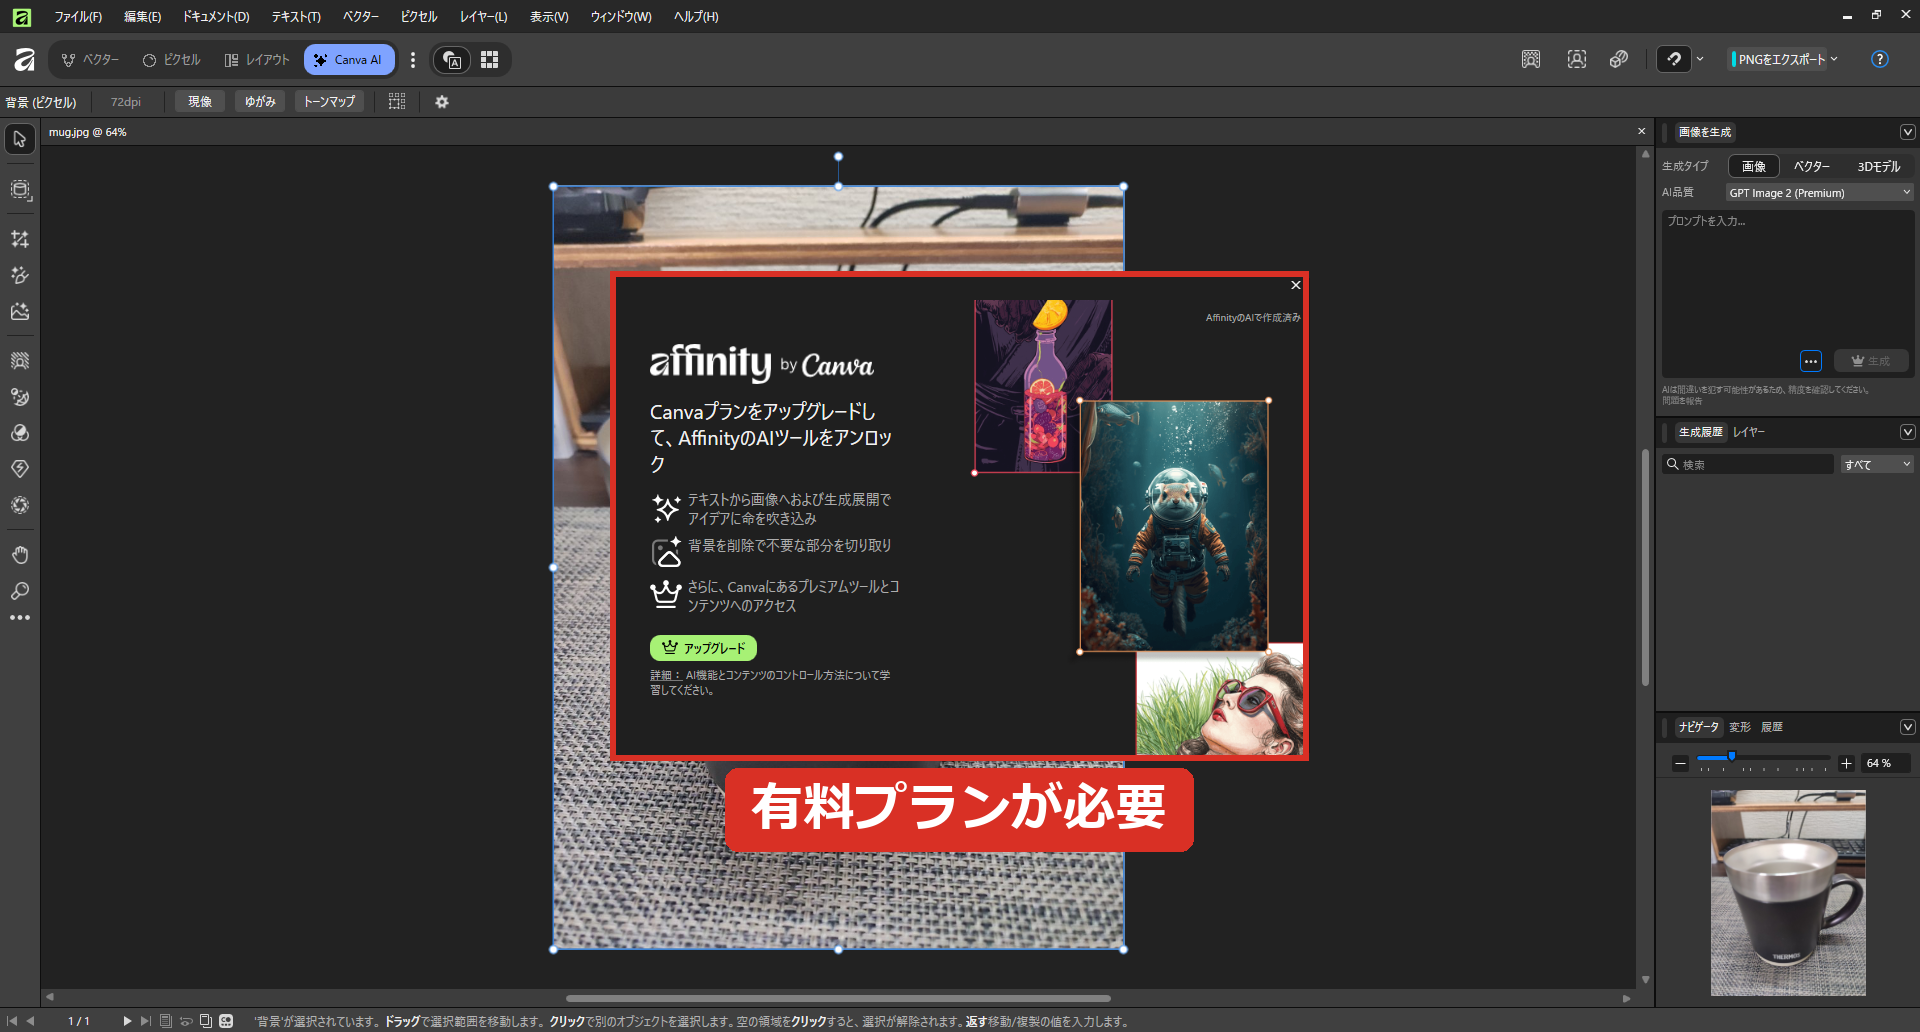Screen dimensions: 1920x1032
Task: Open PNG export options dropdown arrow
Action: pyautogui.click(x=1834, y=60)
